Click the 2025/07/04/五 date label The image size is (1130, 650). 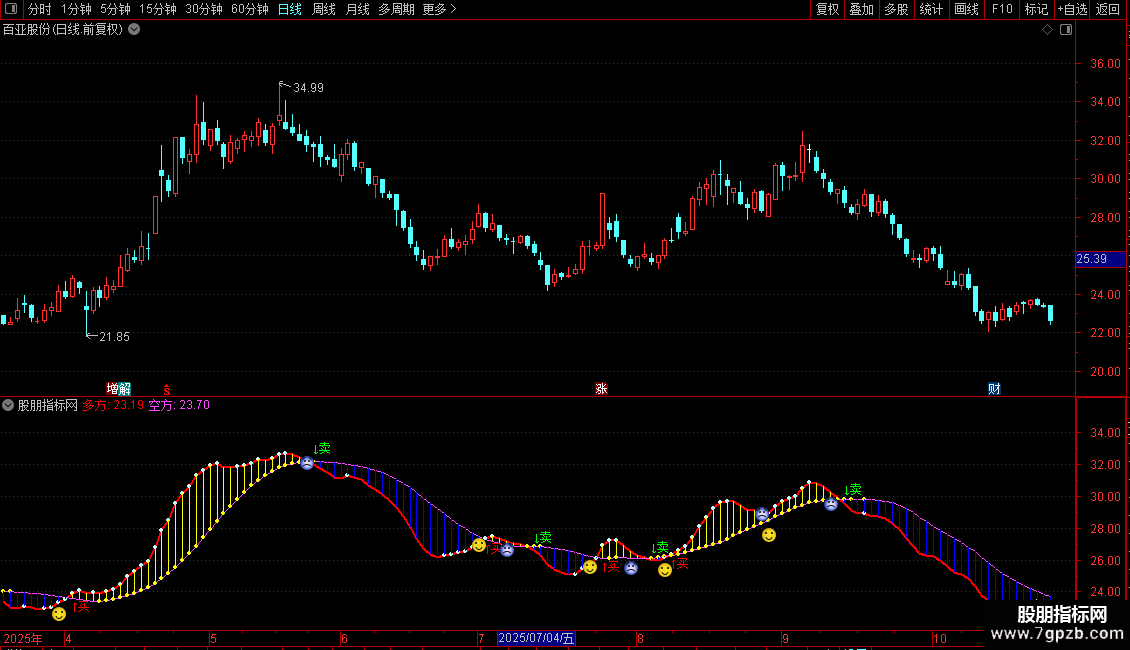536,638
